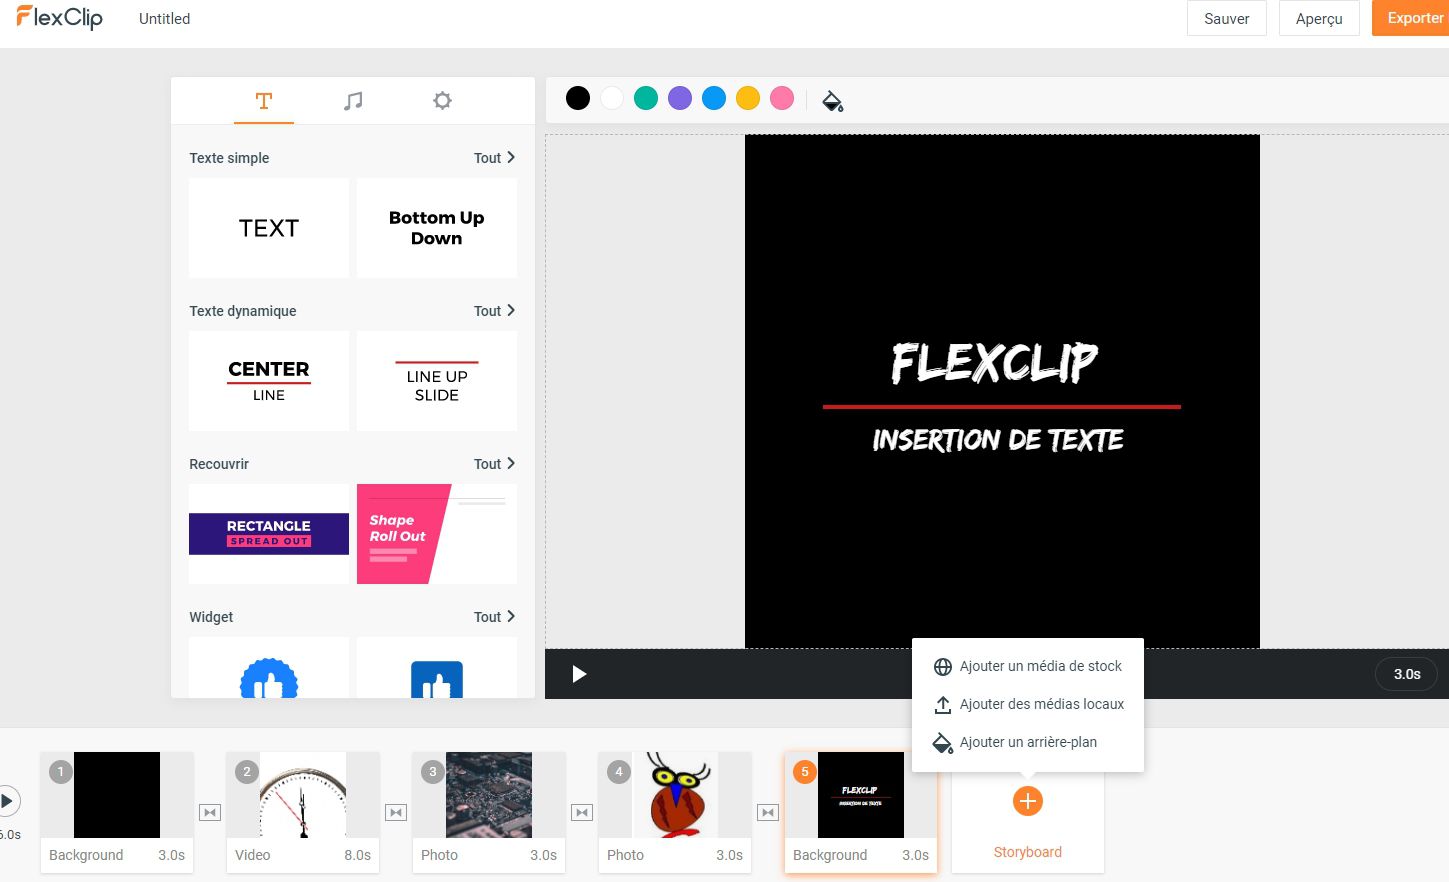This screenshot has height=882, width=1449.
Task: Open the Aperçu preview
Action: click(x=1319, y=19)
